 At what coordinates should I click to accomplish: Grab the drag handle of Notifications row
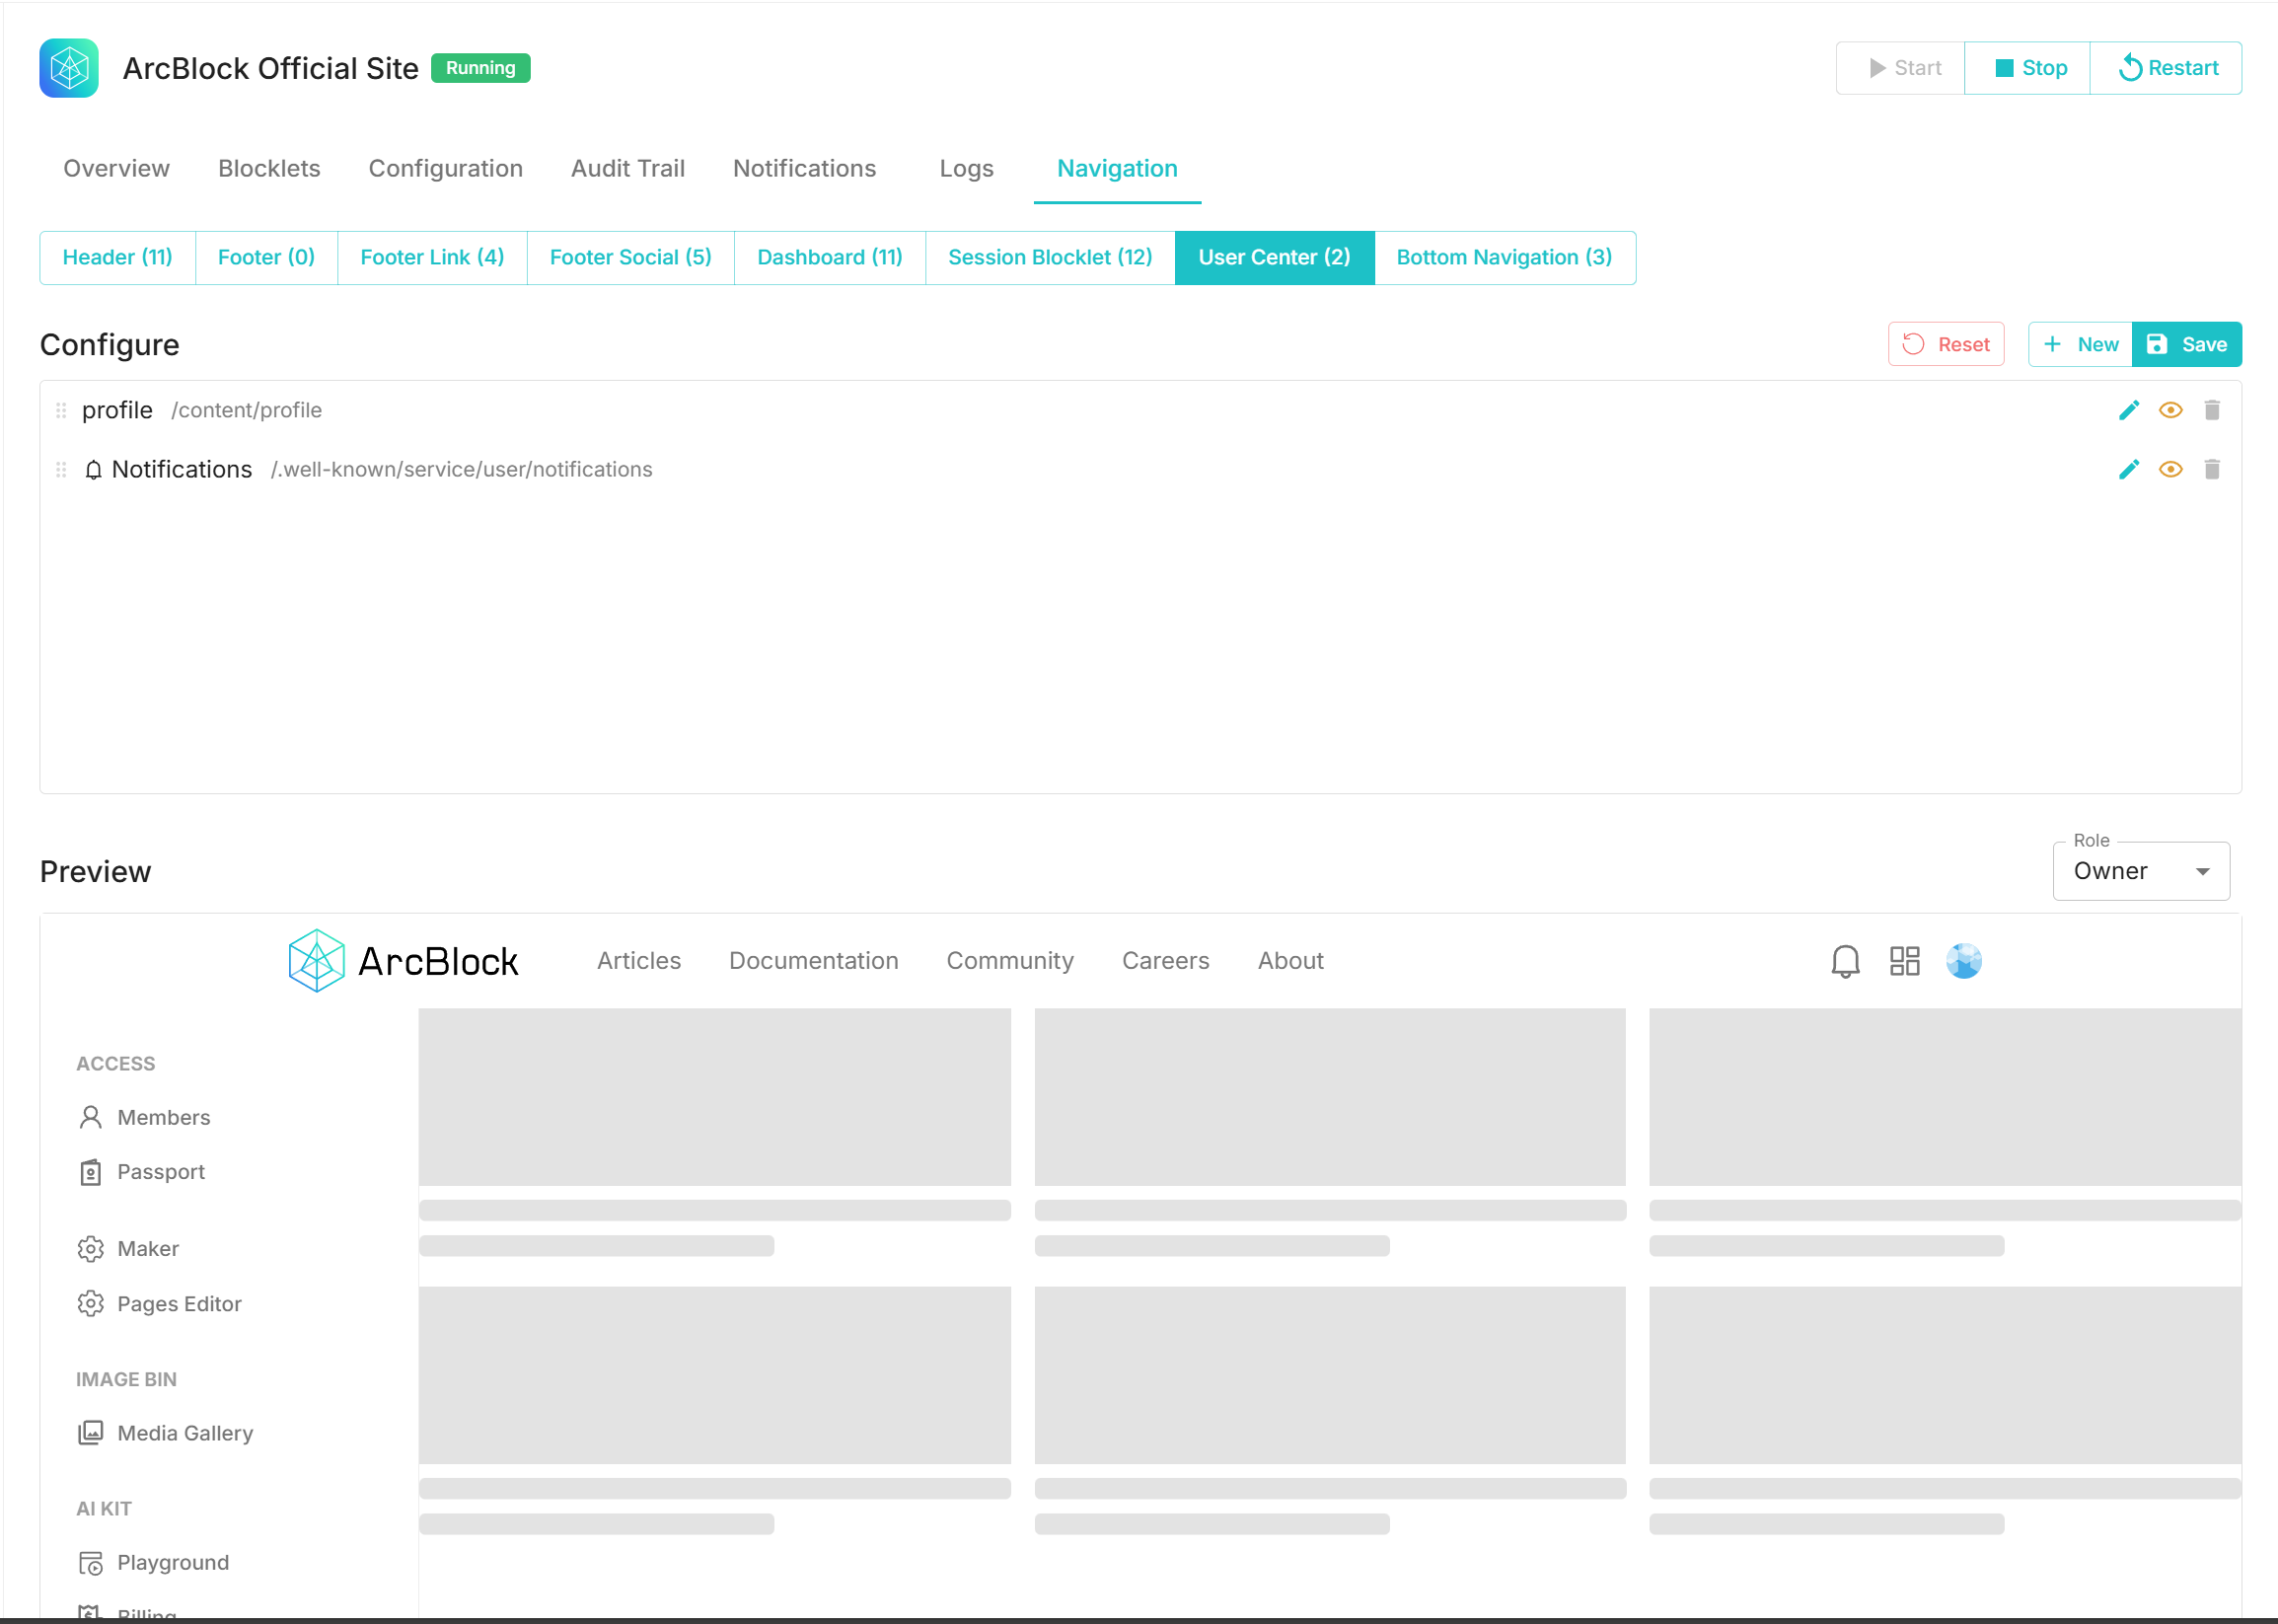point(61,469)
